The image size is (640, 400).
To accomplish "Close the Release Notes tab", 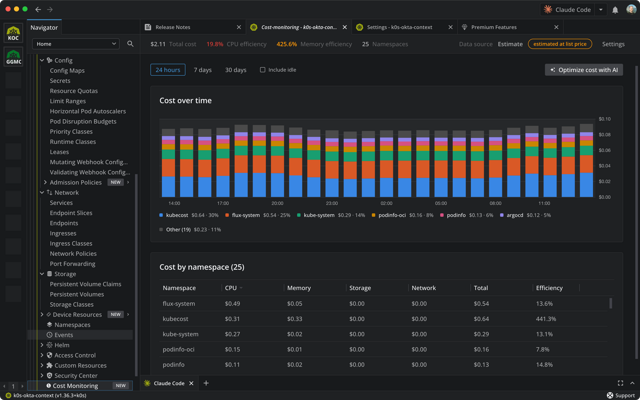I will pos(239,27).
